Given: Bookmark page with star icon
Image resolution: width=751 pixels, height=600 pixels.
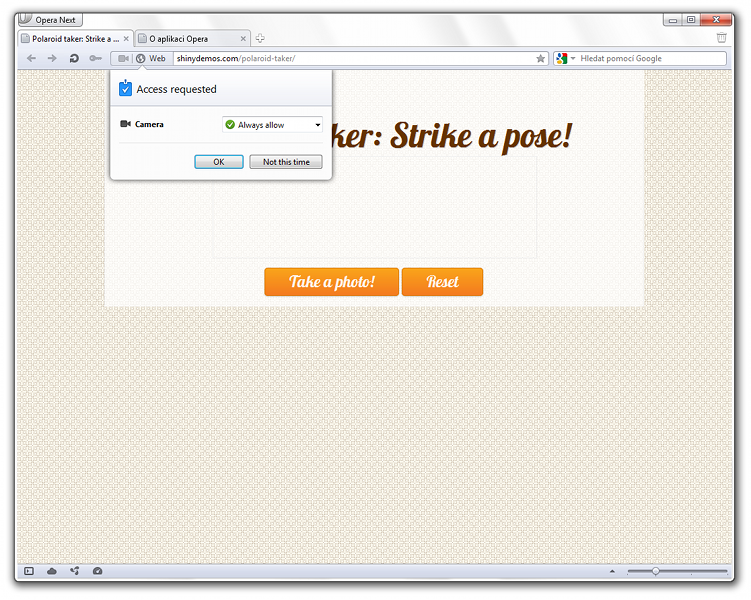Looking at the screenshot, I should [x=540, y=58].
